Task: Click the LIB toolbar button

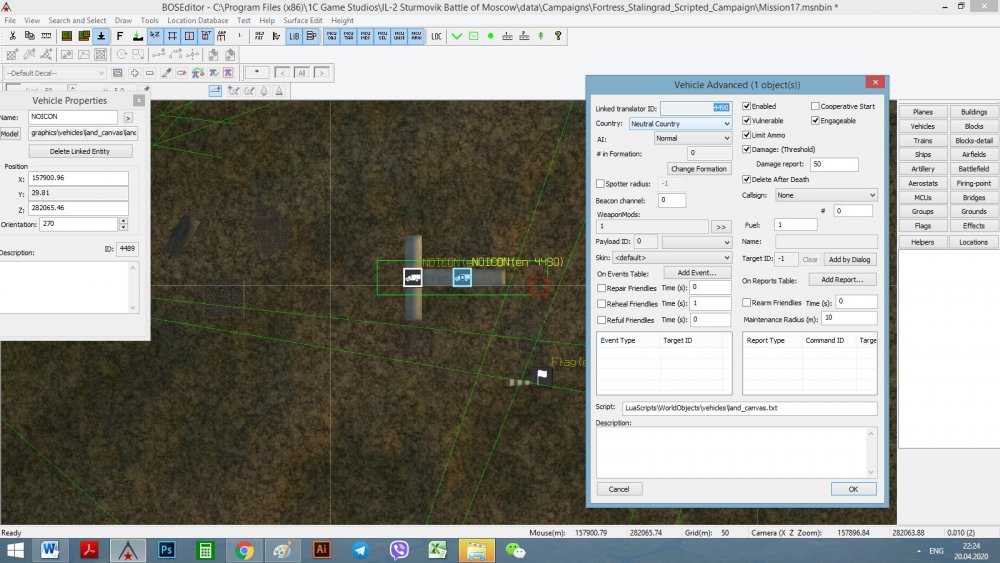Action: (x=295, y=36)
